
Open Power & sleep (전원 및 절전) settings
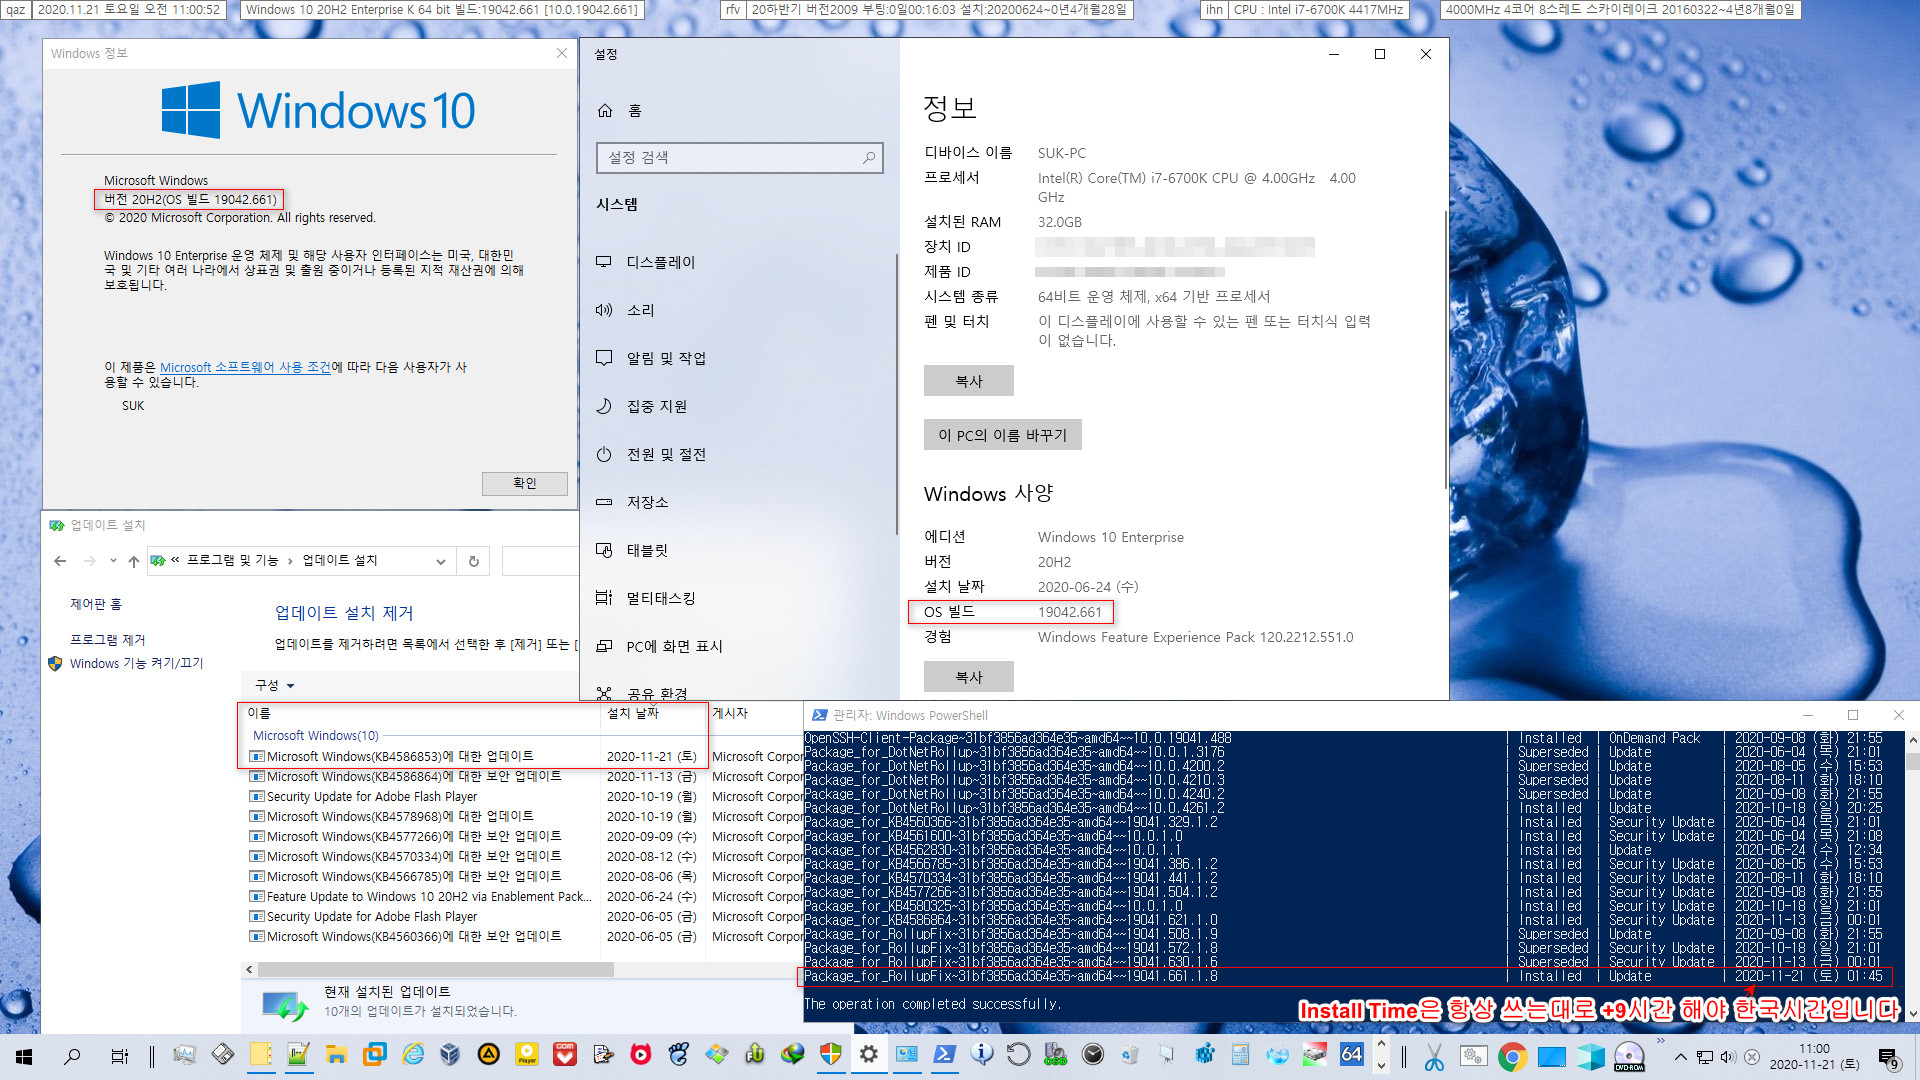[x=651, y=454]
